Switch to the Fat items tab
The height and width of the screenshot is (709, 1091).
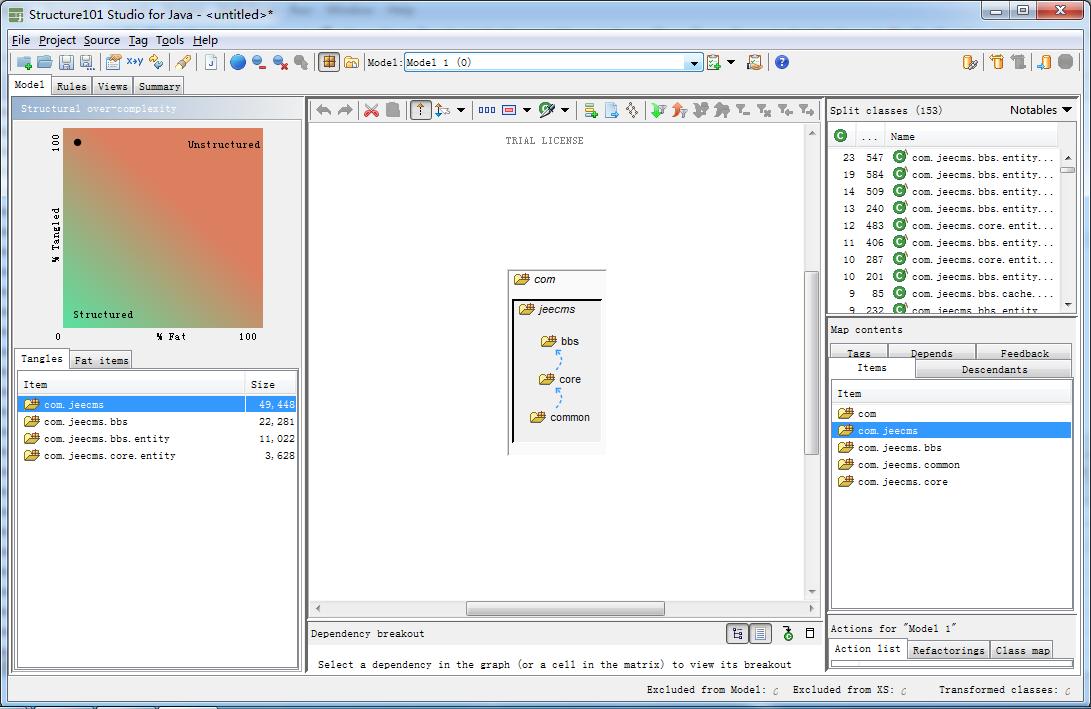101,360
